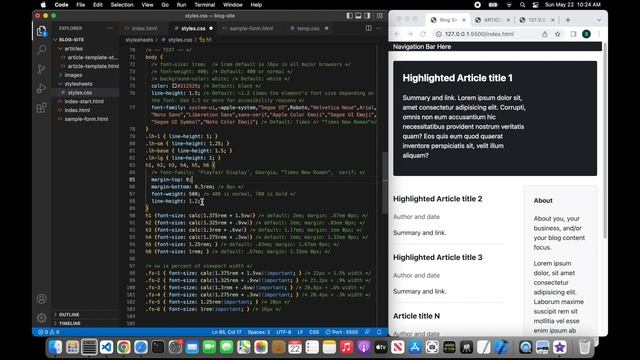Click the Chrome reload button

point(422,34)
